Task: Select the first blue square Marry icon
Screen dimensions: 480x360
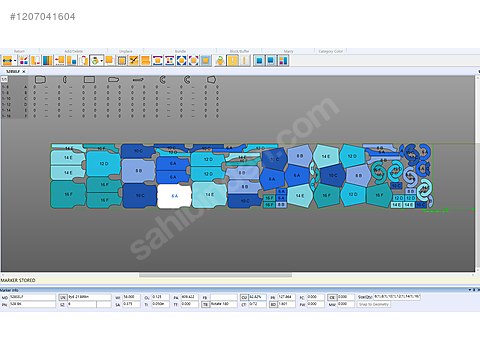Action: point(259,61)
